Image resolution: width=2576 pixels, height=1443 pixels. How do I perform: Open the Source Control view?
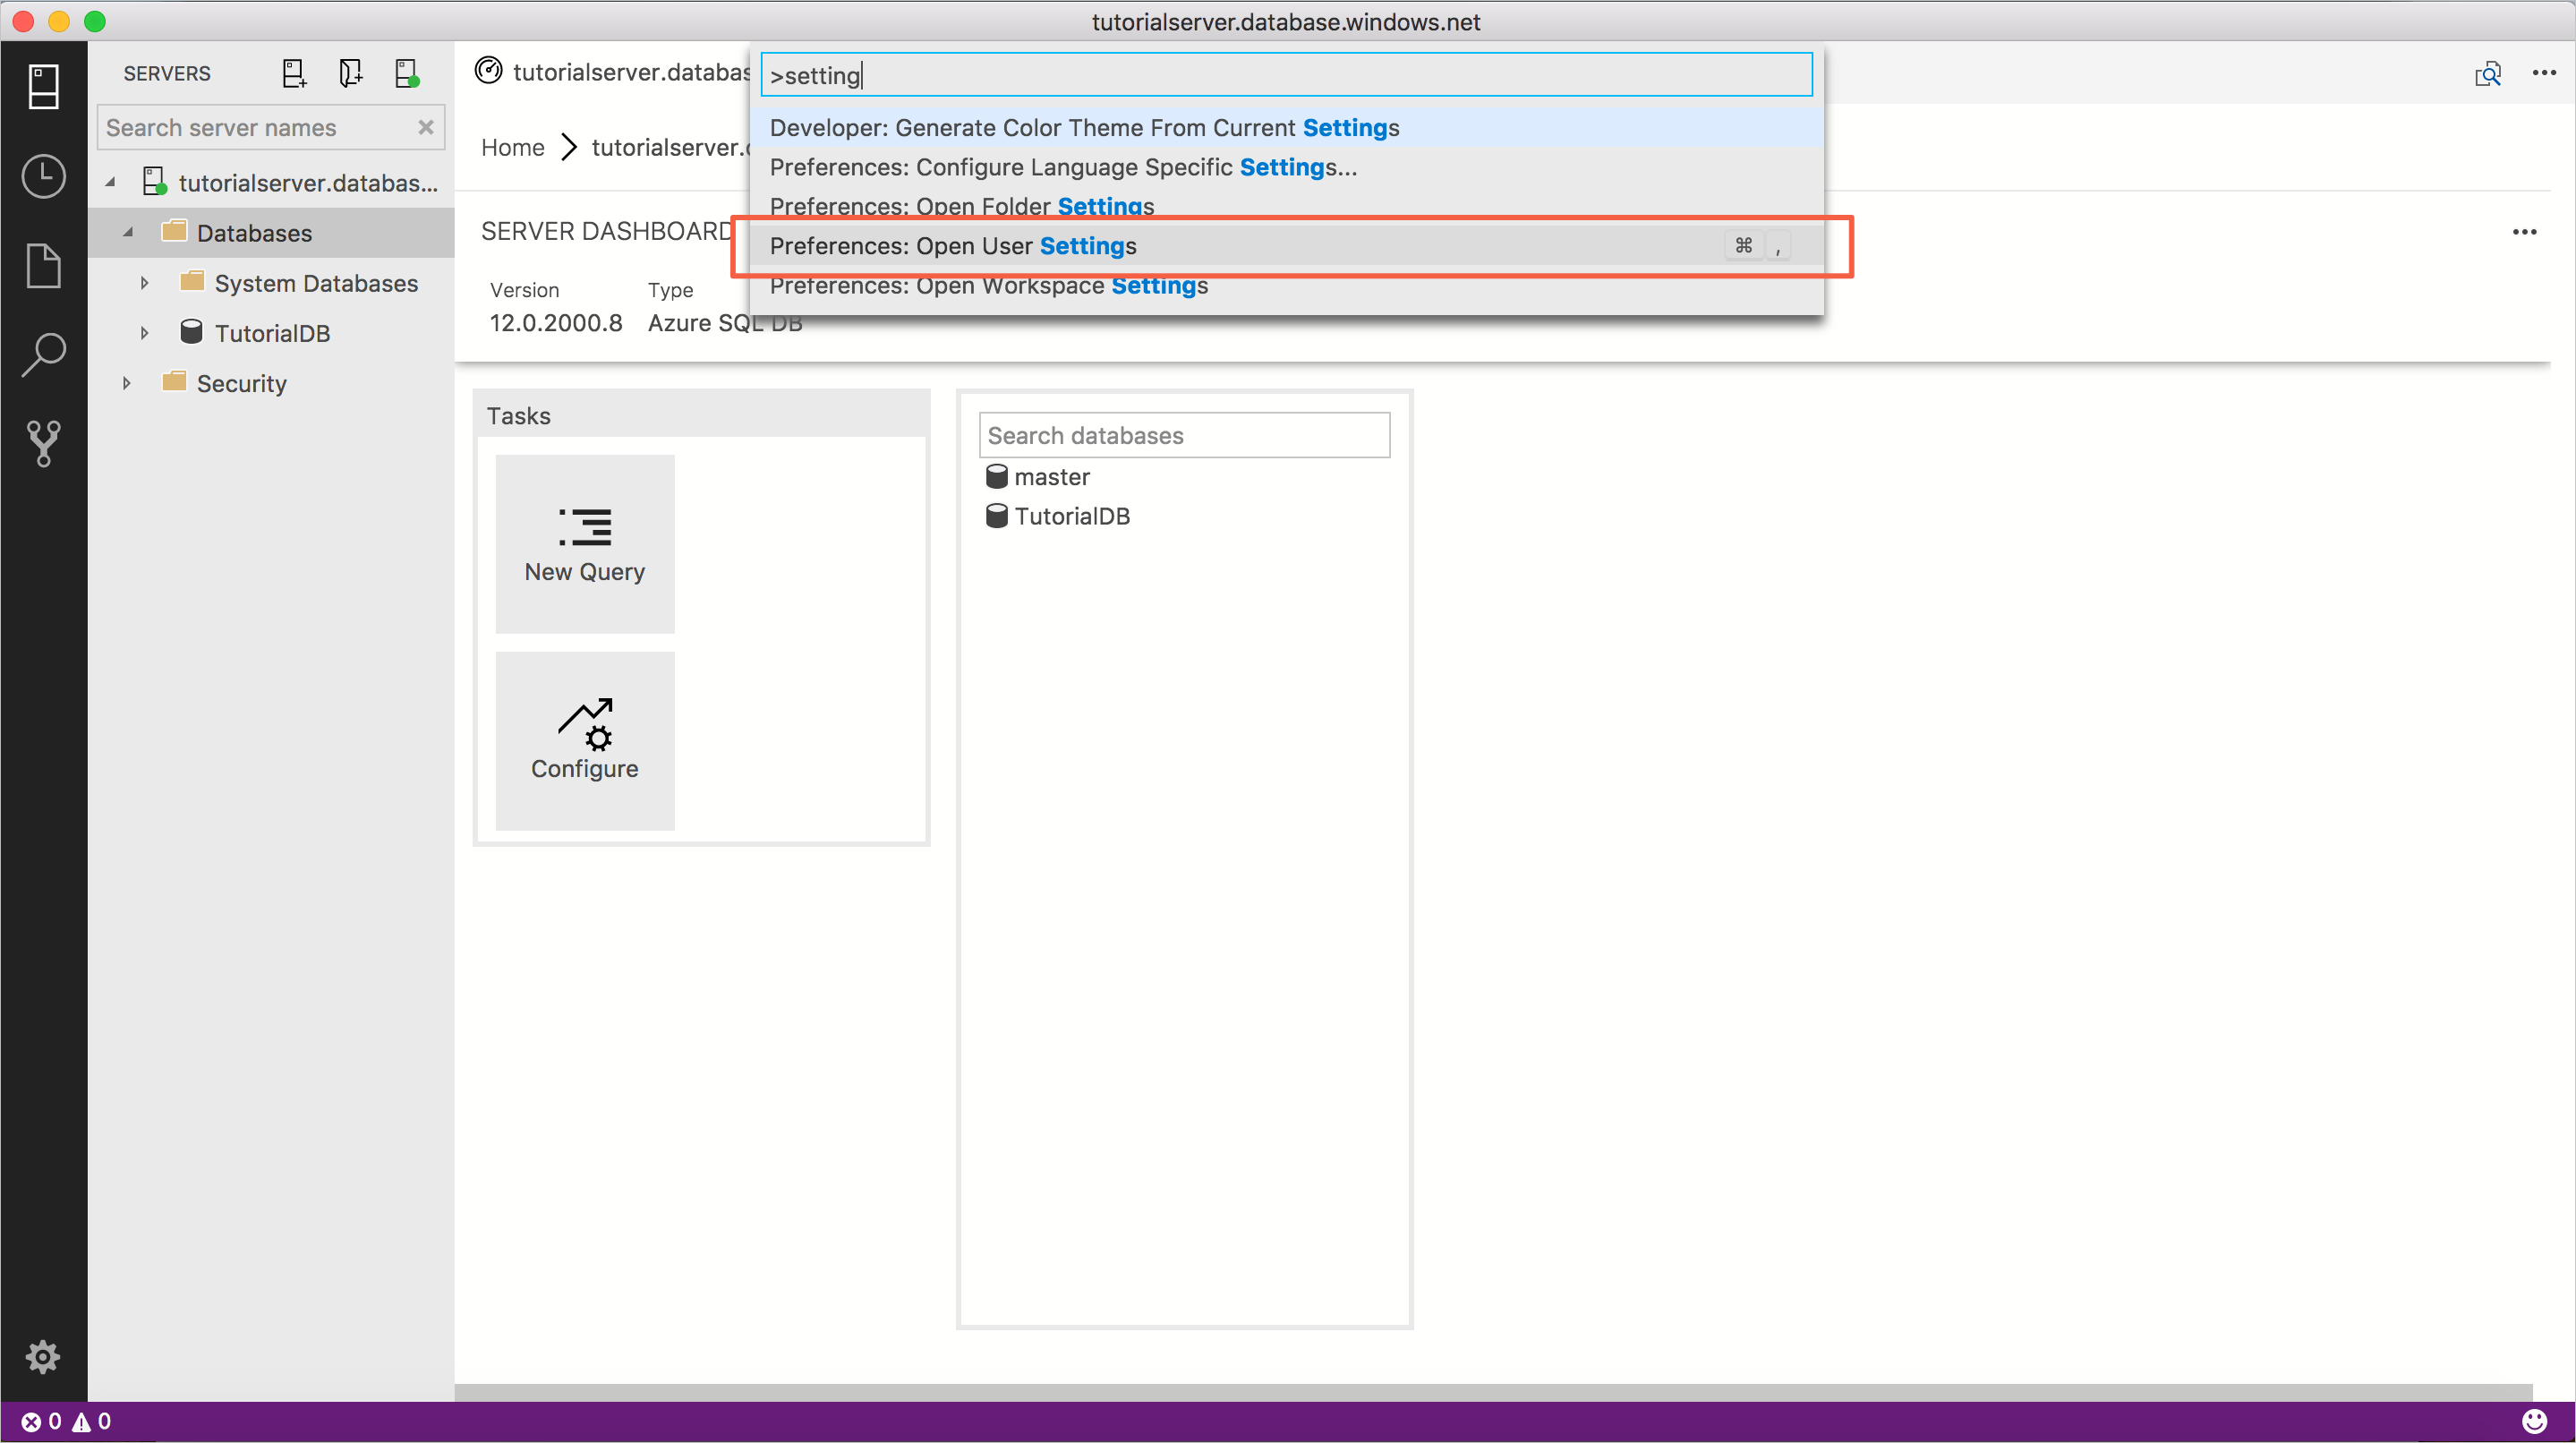tap(44, 444)
